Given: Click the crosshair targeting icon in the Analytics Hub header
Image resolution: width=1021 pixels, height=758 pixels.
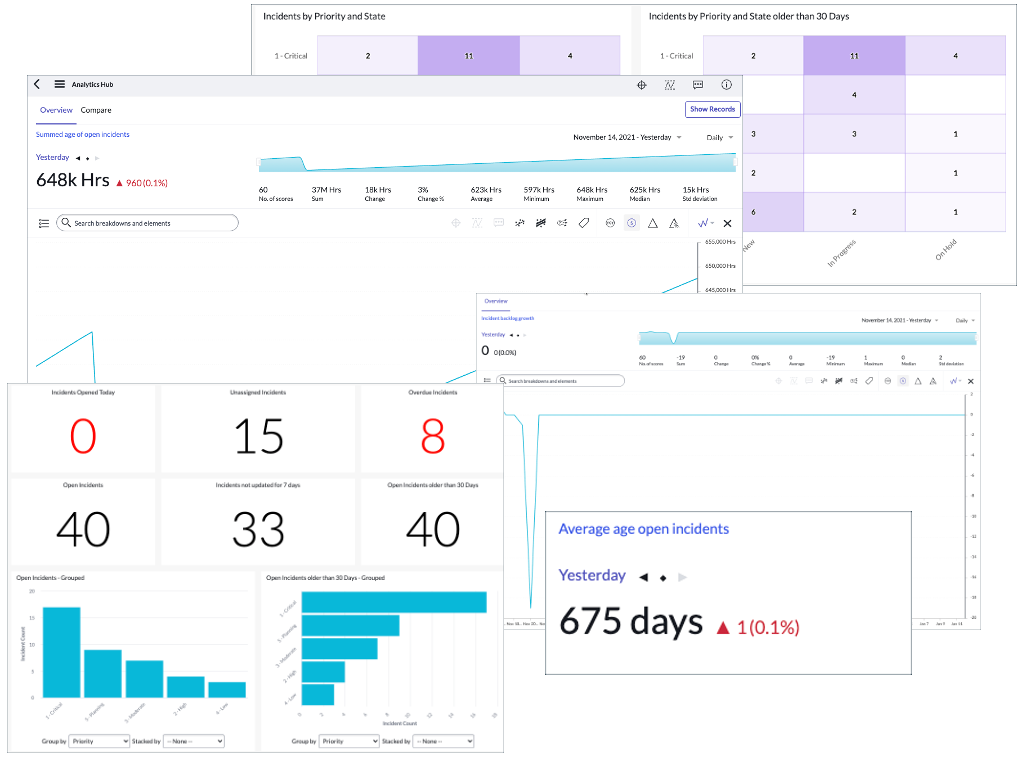Looking at the screenshot, I should (x=642, y=85).
